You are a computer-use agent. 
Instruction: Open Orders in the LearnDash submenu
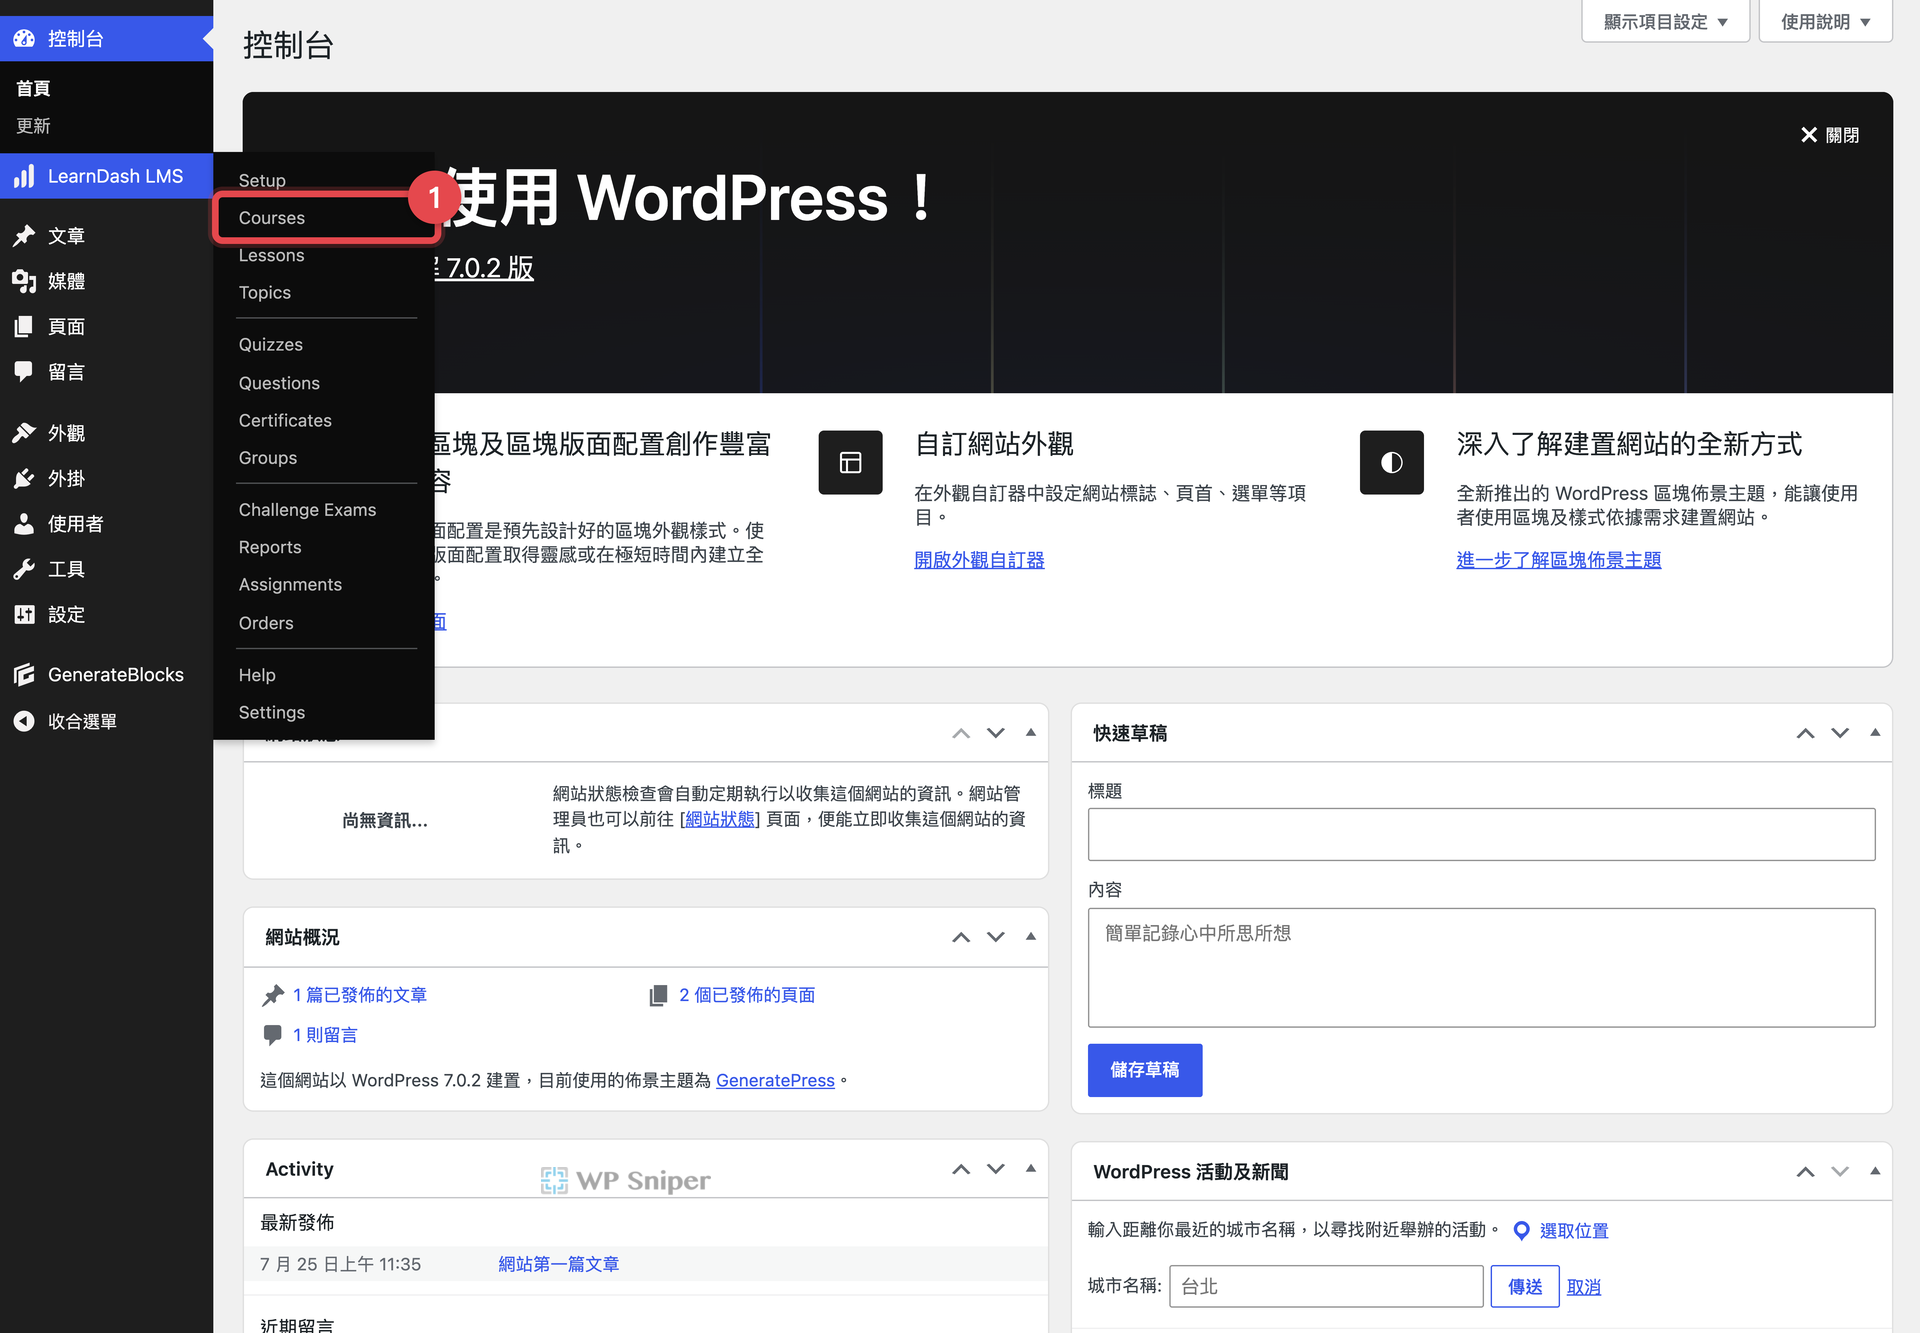coord(266,623)
